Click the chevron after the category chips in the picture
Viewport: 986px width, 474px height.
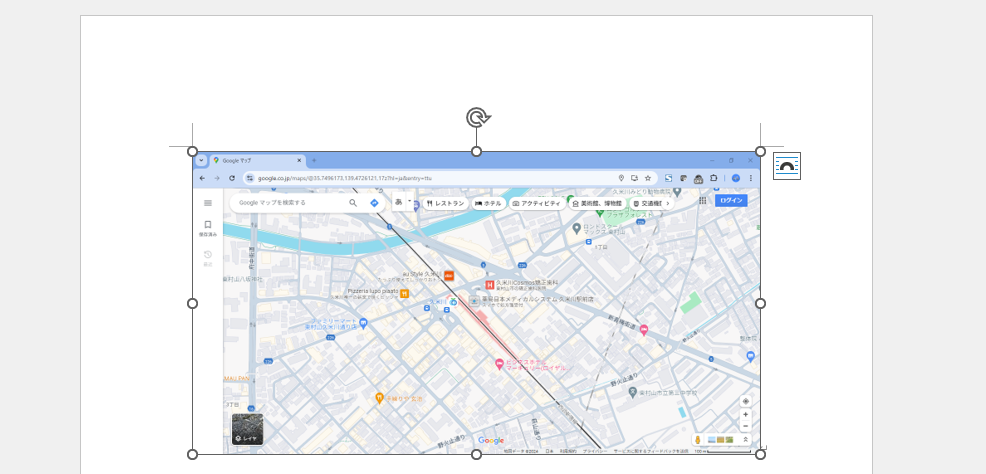click(668, 204)
